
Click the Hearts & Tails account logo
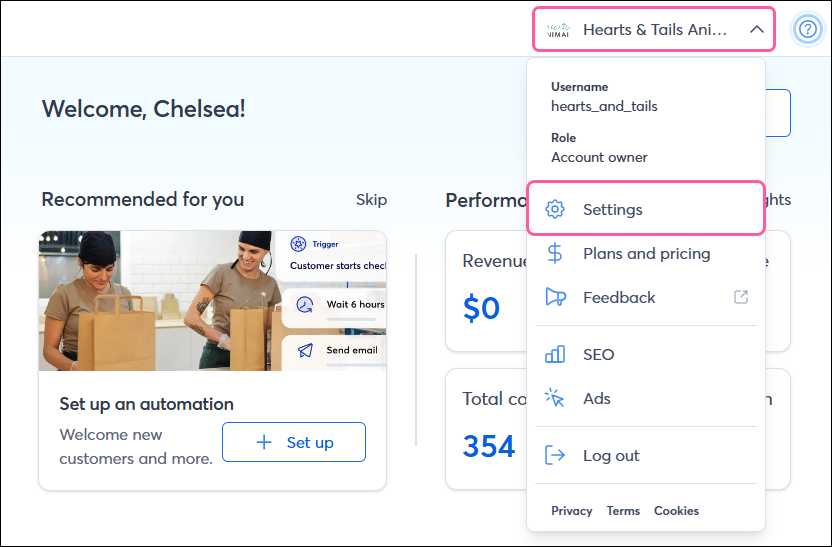558,30
